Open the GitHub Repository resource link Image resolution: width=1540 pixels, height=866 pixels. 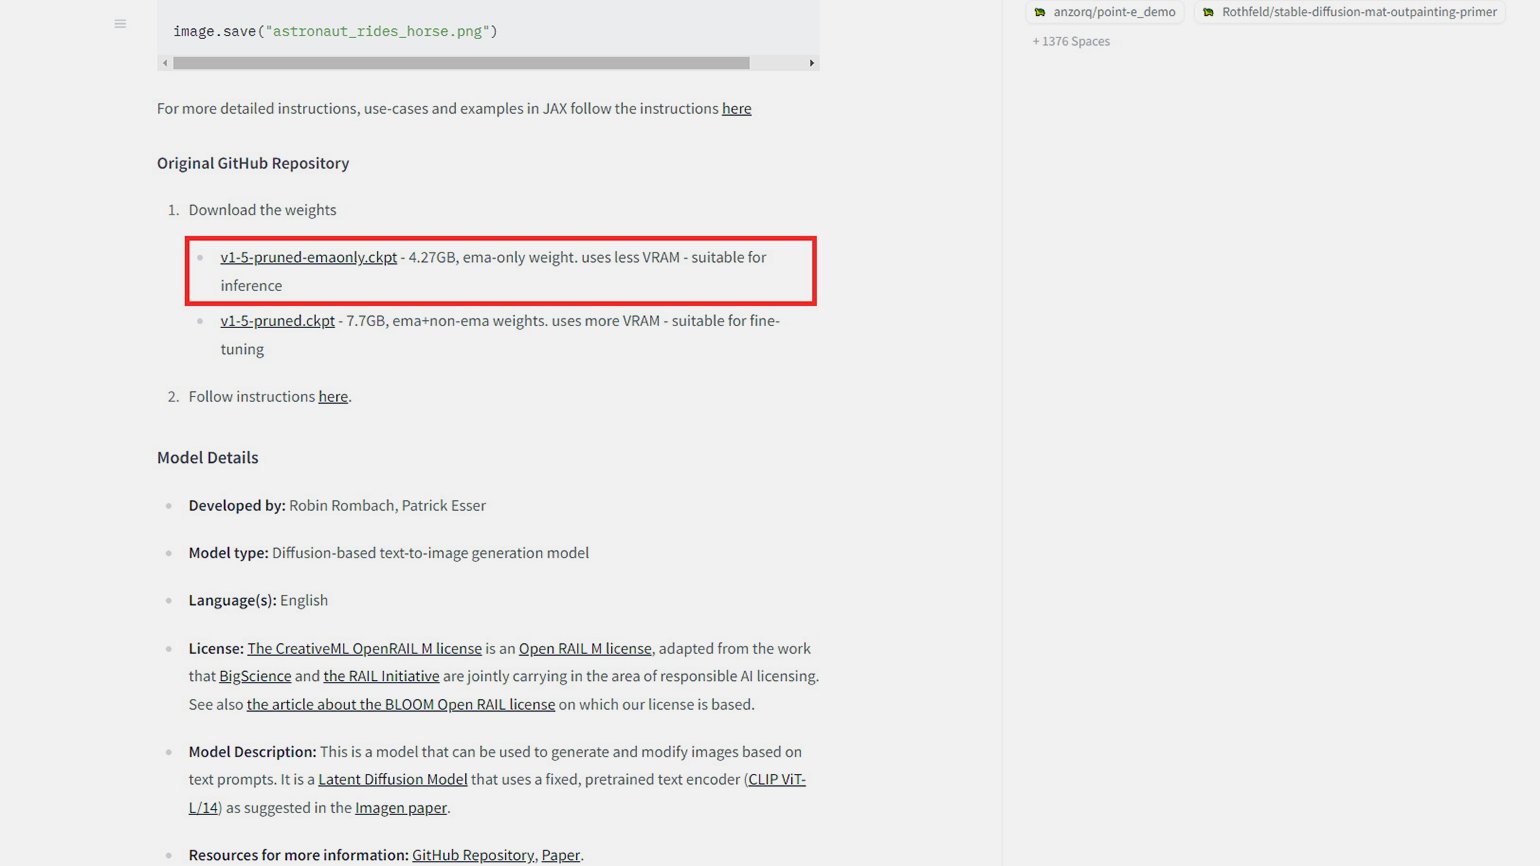click(x=472, y=856)
